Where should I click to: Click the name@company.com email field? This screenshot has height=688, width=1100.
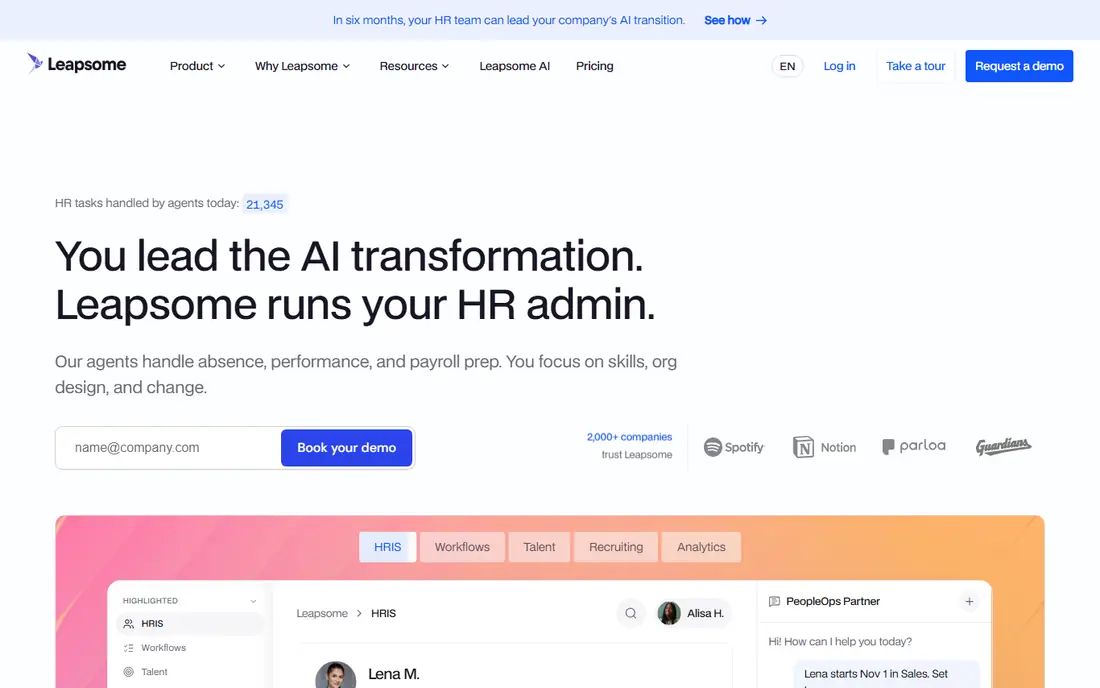[x=168, y=447]
